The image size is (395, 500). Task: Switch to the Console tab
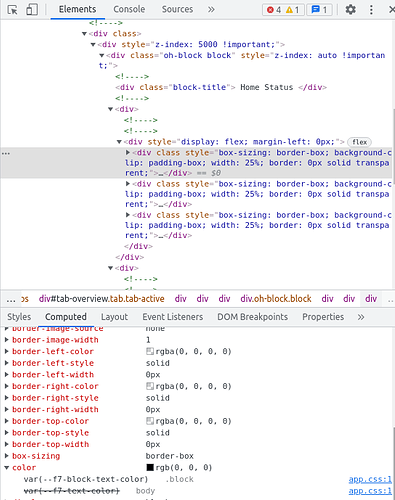pos(129,9)
